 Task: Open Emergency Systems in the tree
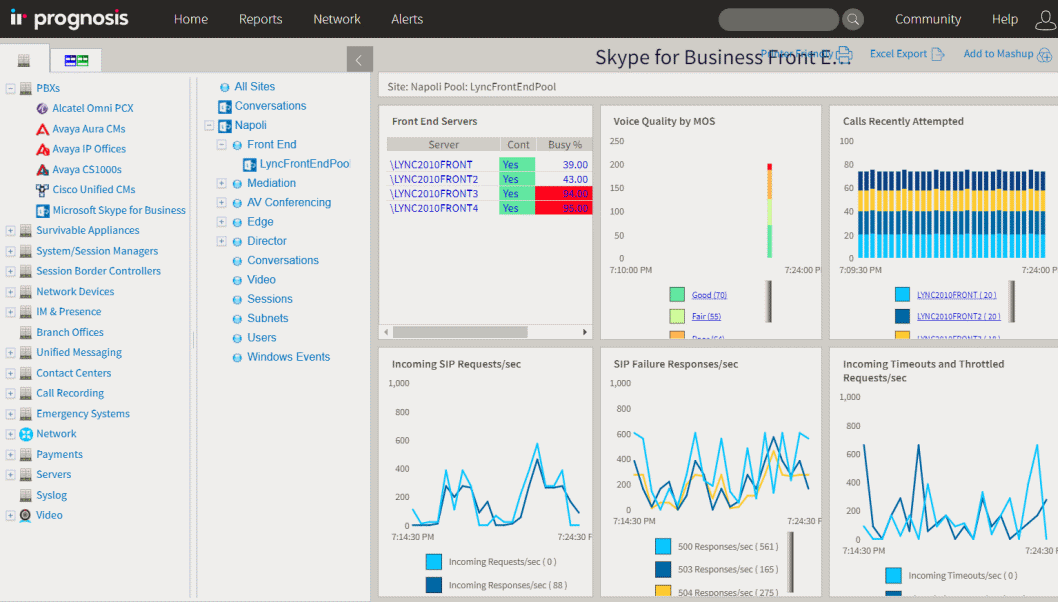click(83, 414)
